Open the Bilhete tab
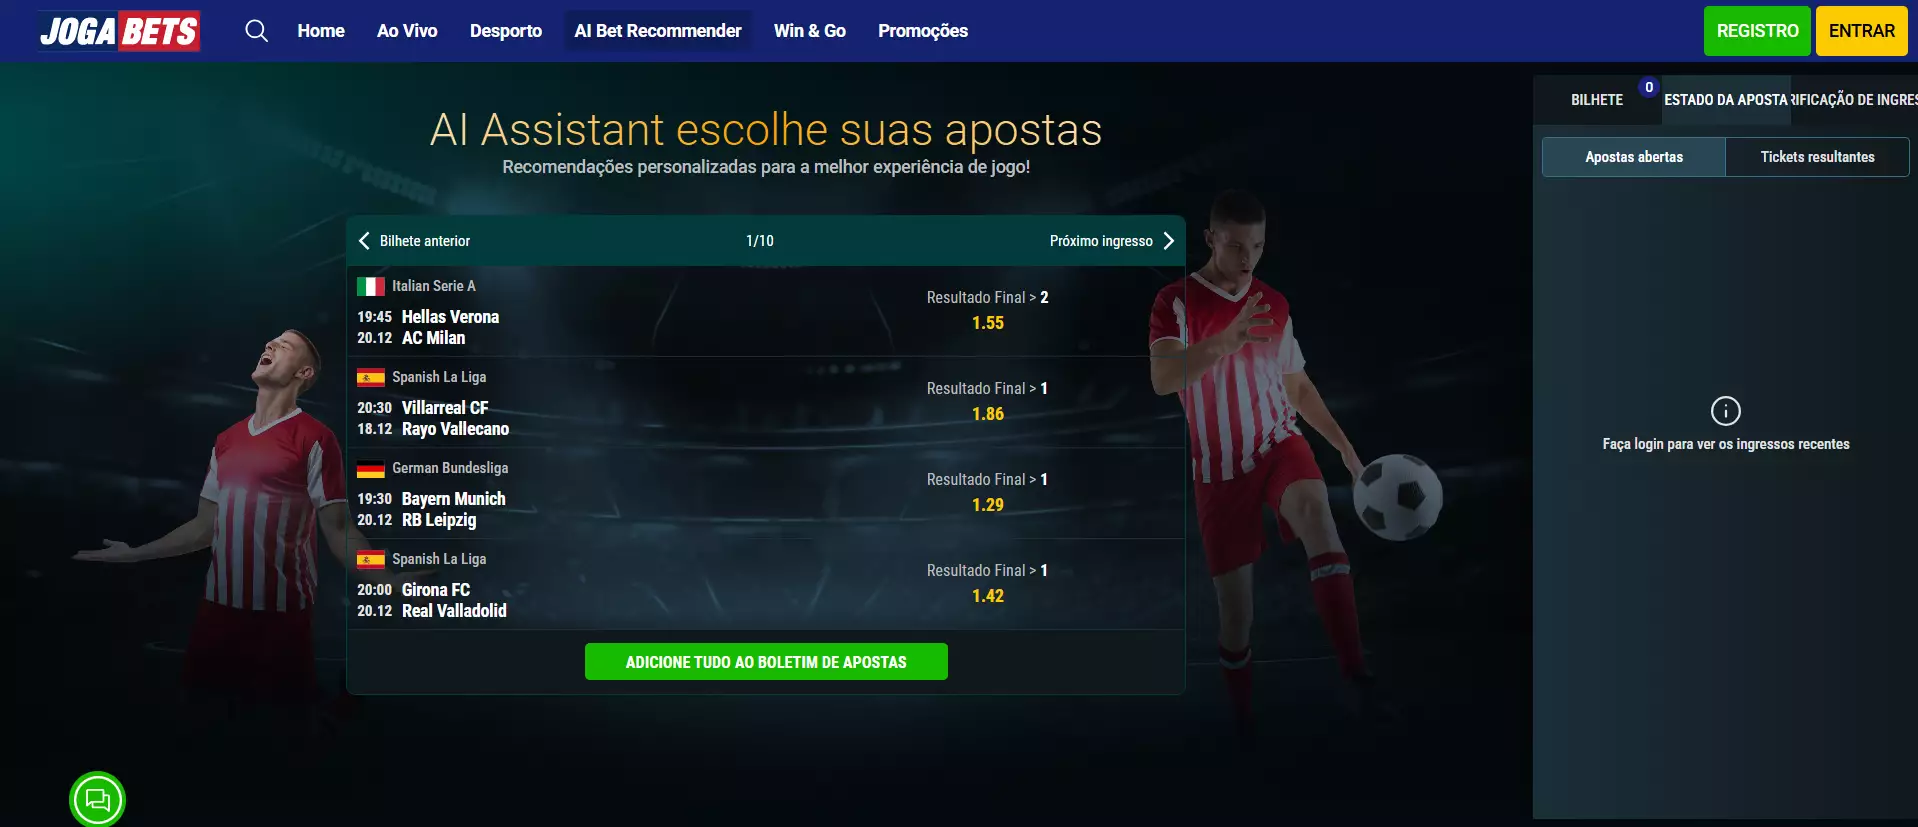 coord(1597,100)
